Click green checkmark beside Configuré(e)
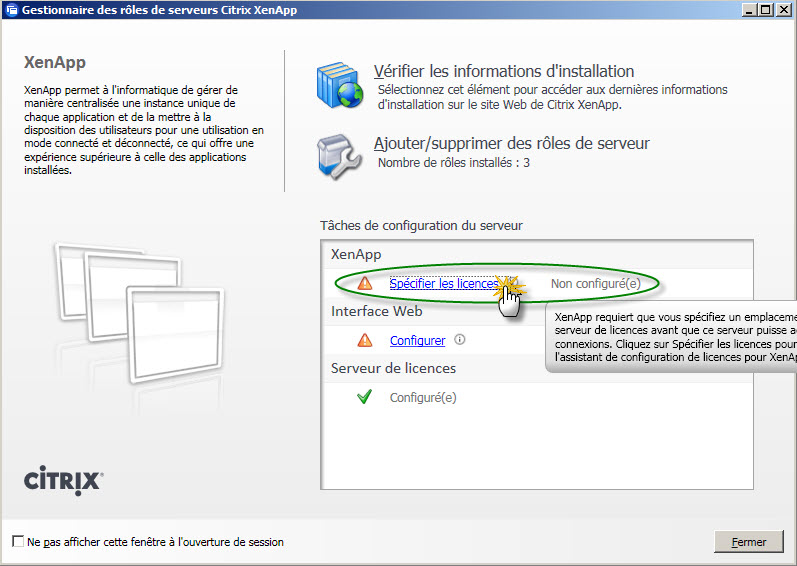Image resolution: width=797 pixels, height=566 pixels. click(364, 396)
